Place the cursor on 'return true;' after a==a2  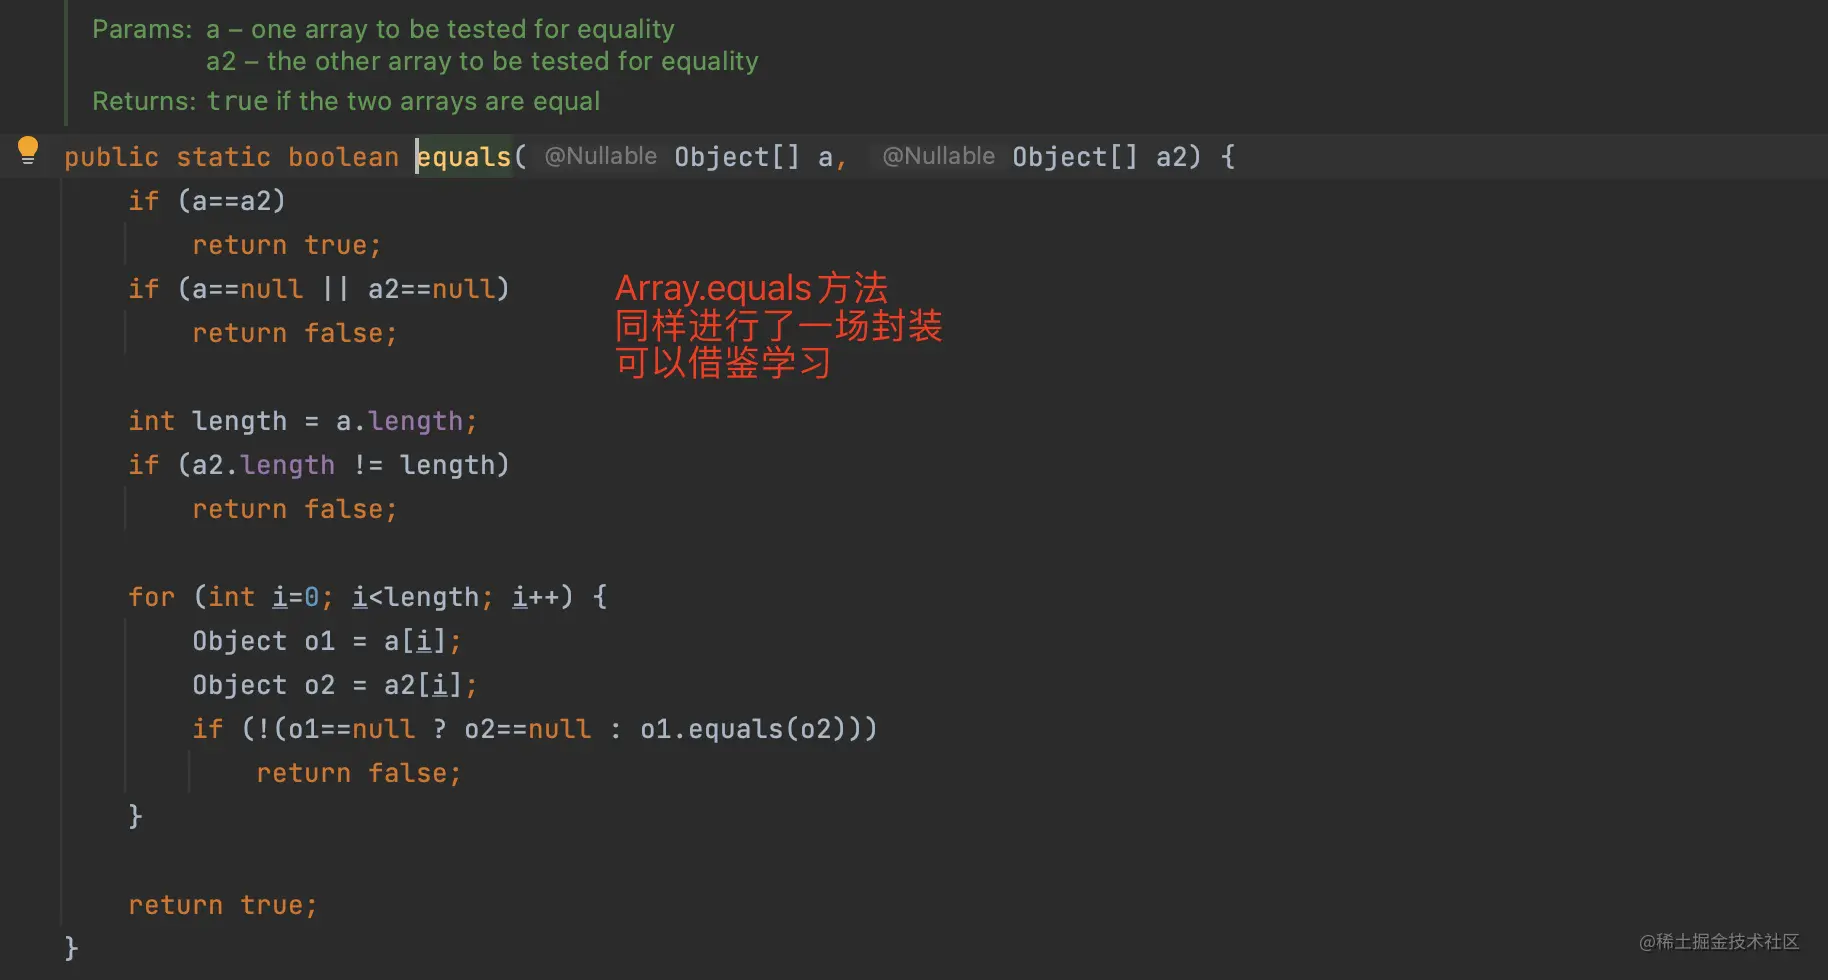[286, 245]
